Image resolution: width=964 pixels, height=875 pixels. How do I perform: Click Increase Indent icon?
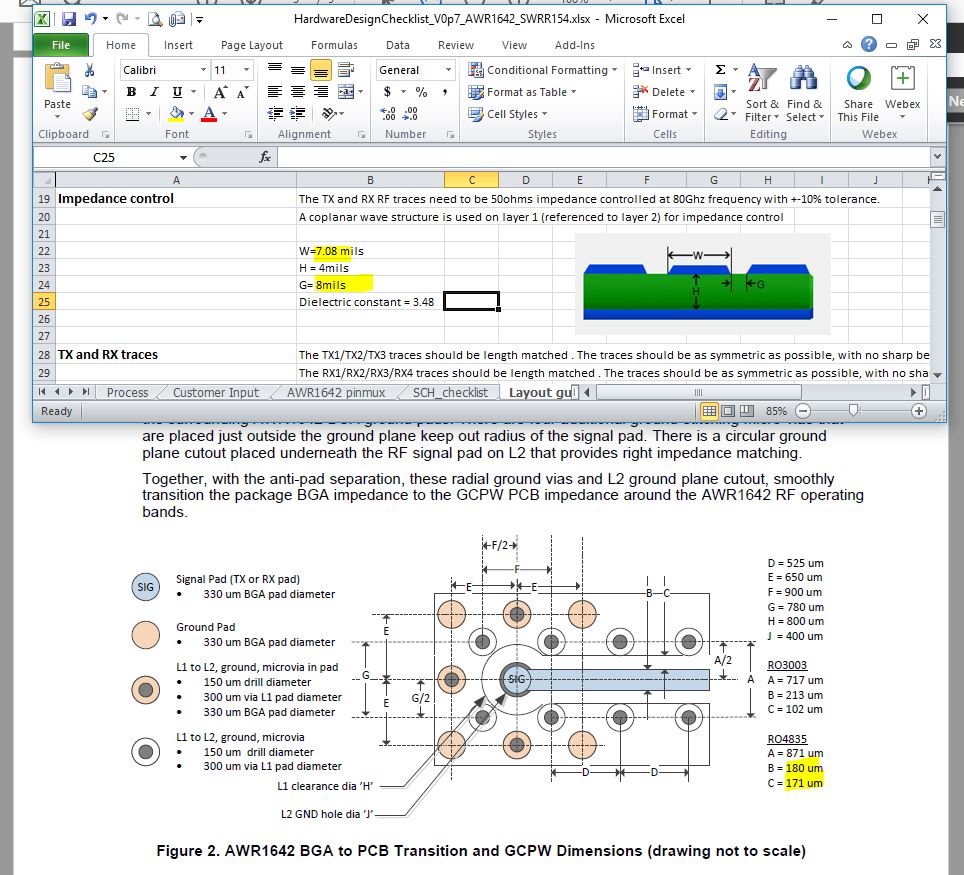[x=298, y=114]
